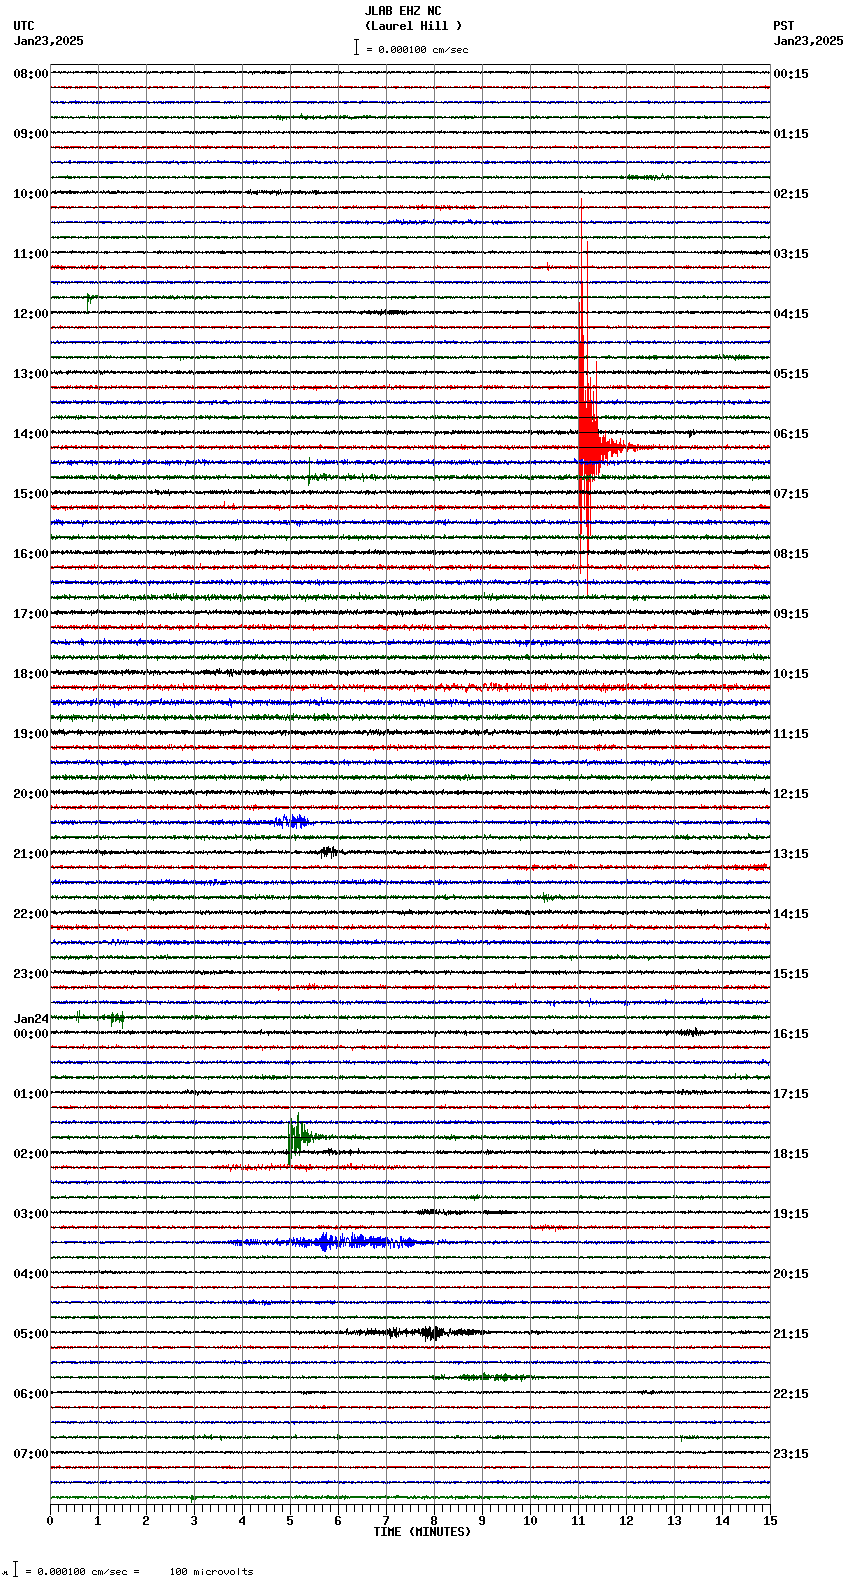Screen dimensions: 850x1584
Task: Click the 21:00 UTC time label
Action: click(x=31, y=854)
